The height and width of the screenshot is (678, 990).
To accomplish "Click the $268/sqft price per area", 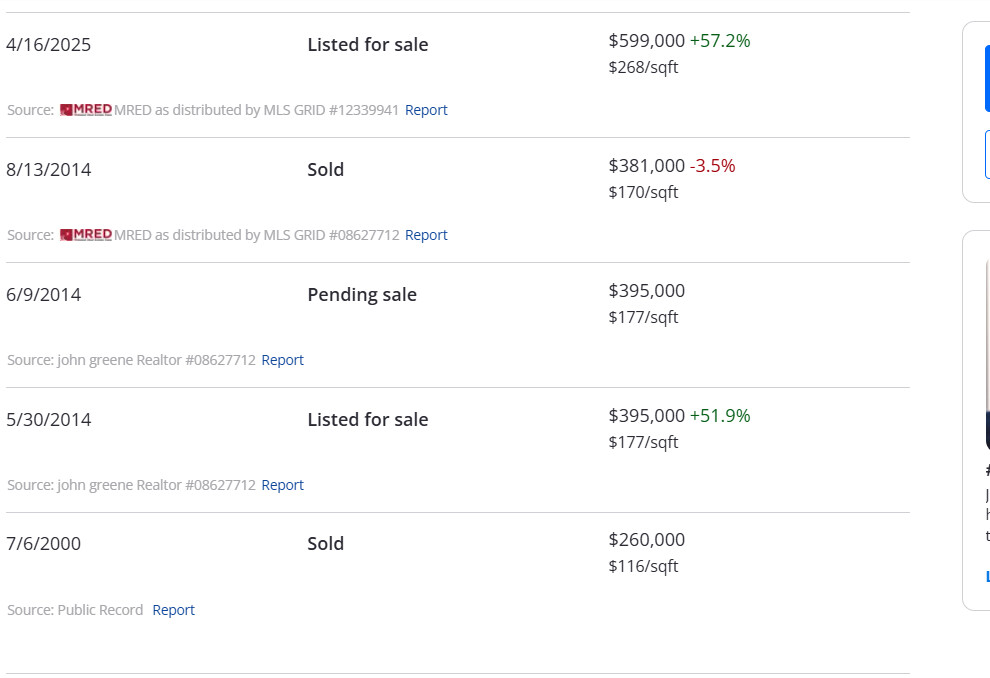I will tap(643, 68).
